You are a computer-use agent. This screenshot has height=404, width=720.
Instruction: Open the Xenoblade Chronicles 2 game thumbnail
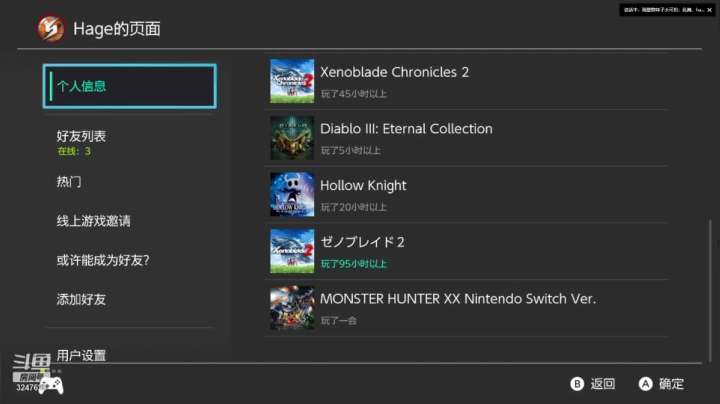(292, 81)
